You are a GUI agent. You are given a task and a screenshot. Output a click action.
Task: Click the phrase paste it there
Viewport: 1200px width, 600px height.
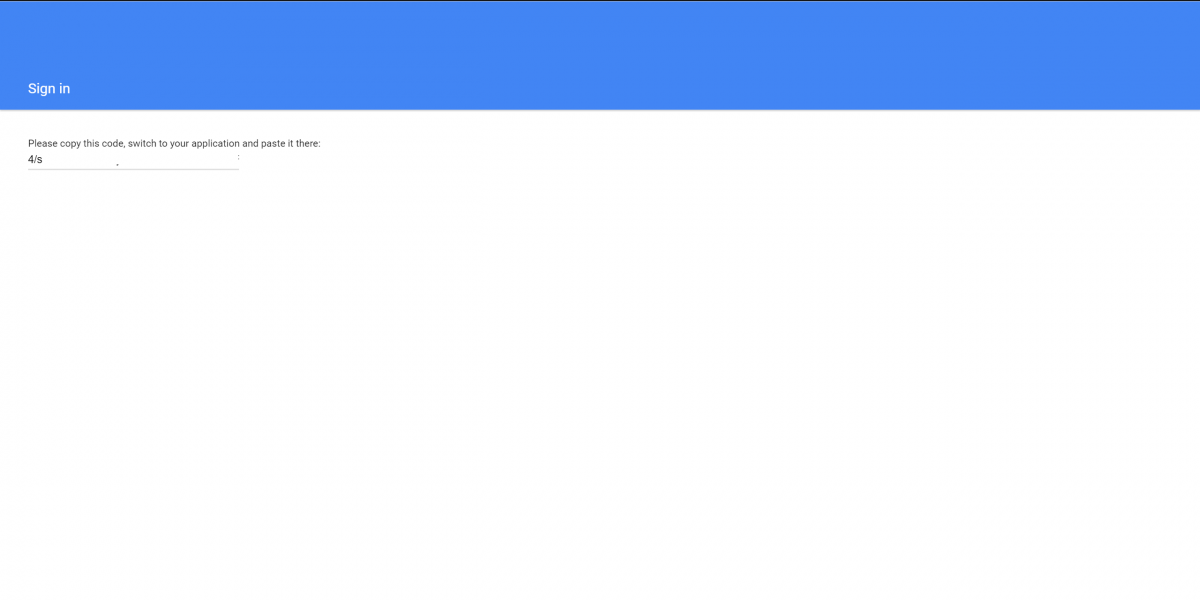click(292, 143)
